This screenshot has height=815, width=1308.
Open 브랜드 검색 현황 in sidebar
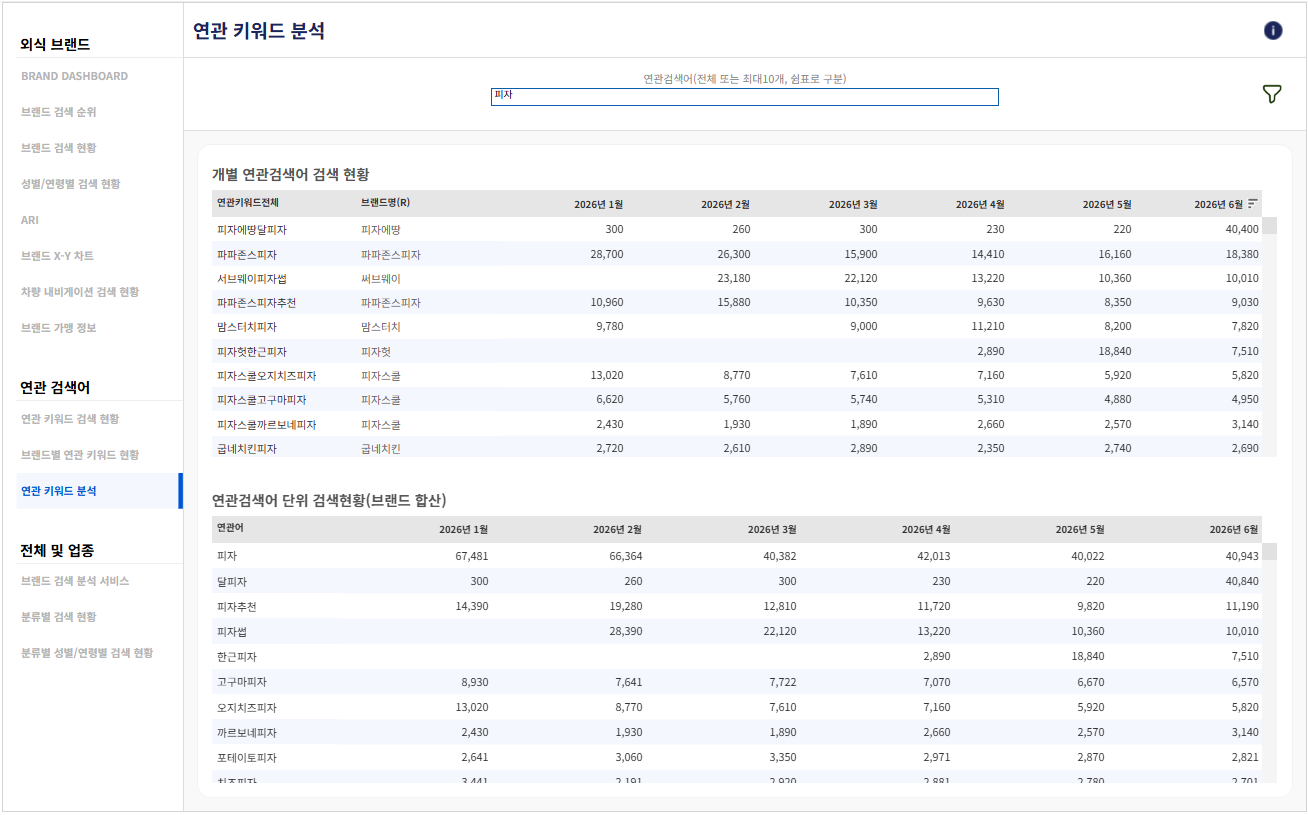point(58,148)
